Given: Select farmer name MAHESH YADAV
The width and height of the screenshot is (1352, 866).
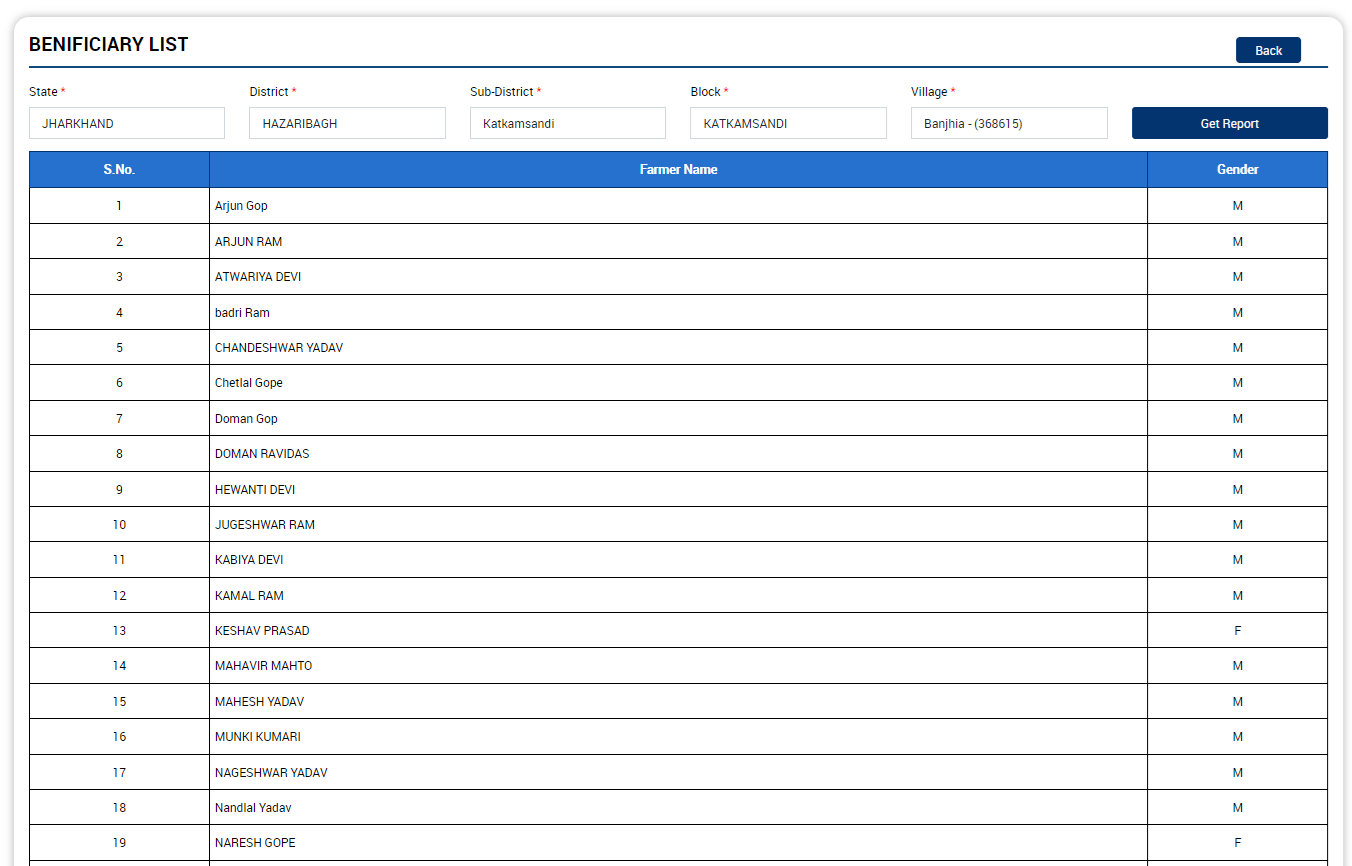Looking at the screenshot, I should tap(259, 702).
